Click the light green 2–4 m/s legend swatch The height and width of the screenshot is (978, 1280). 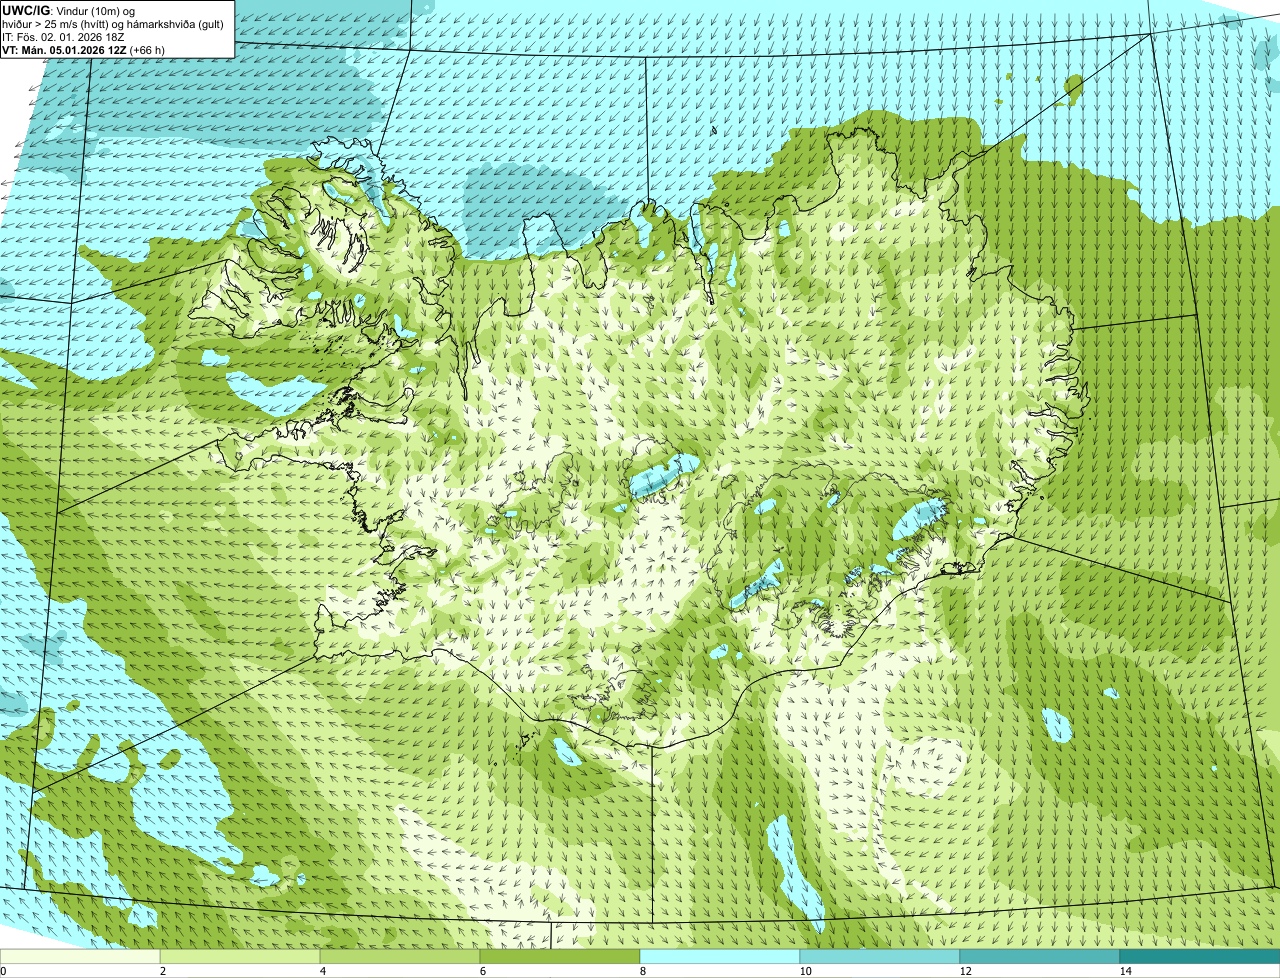240,956
